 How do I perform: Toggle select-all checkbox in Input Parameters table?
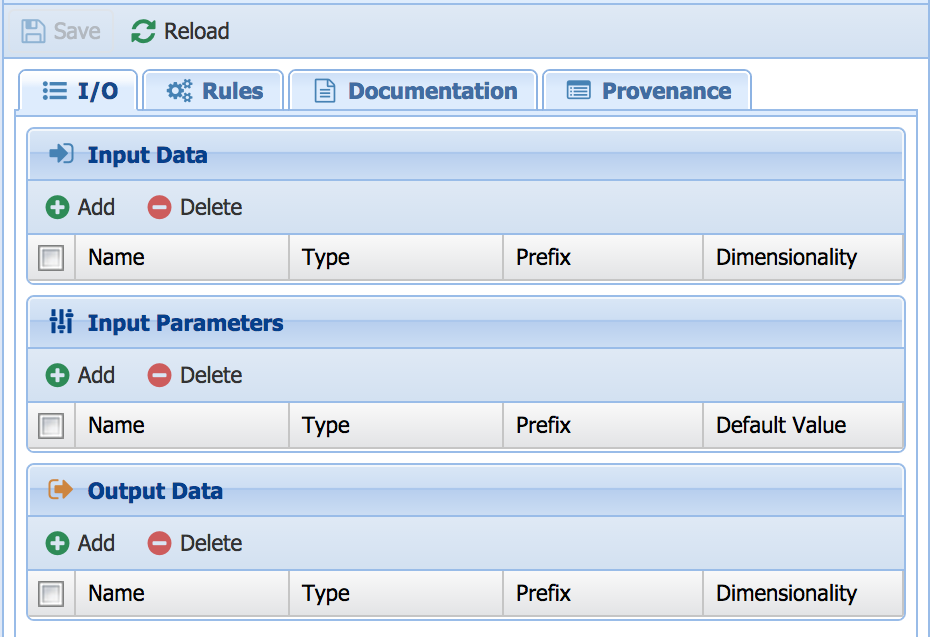[x=51, y=426]
